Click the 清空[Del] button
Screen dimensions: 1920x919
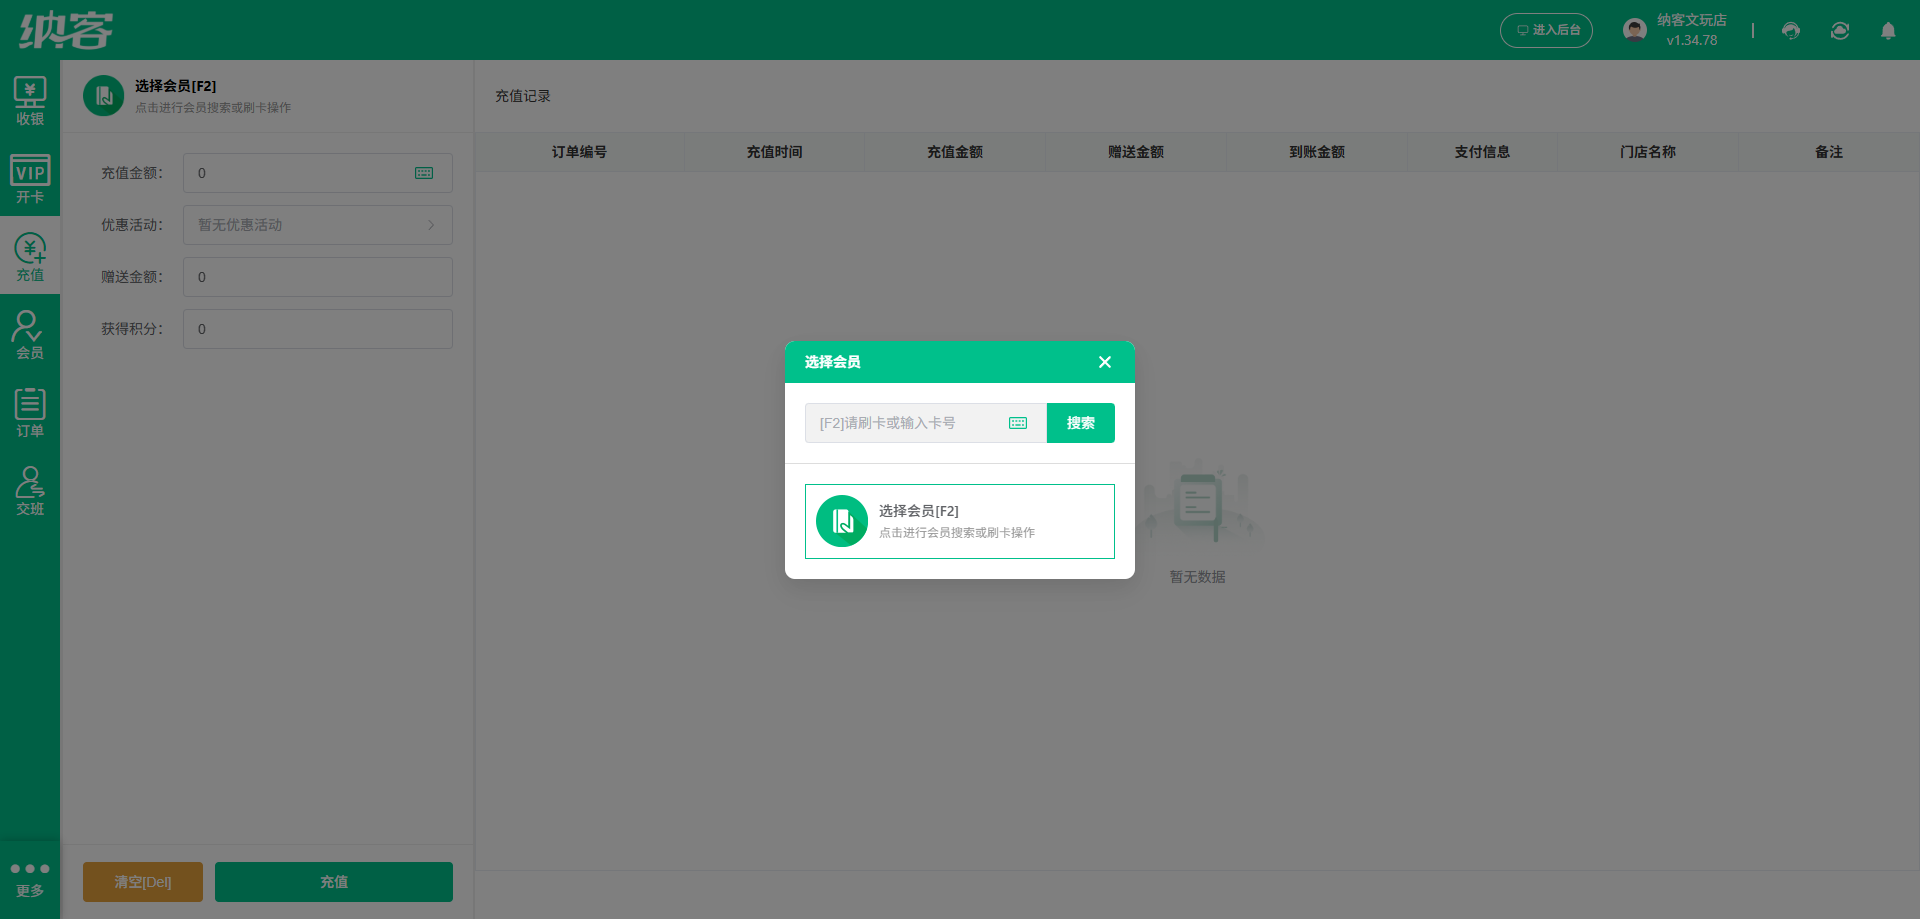click(143, 882)
